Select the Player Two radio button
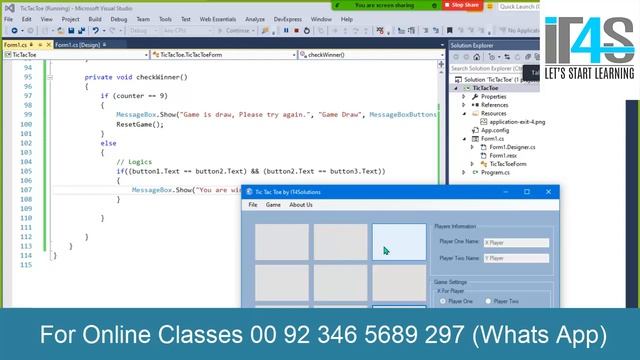Screen dimensions: 640x360 tap(488, 301)
